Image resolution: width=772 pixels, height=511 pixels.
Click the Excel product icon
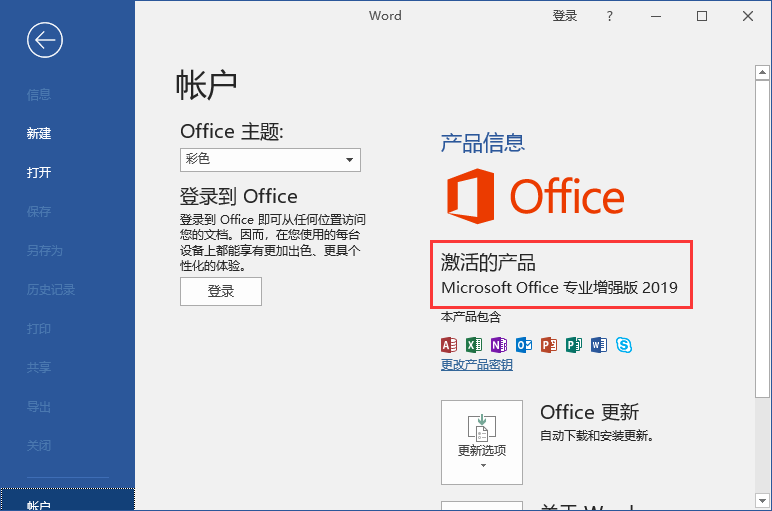coord(474,345)
